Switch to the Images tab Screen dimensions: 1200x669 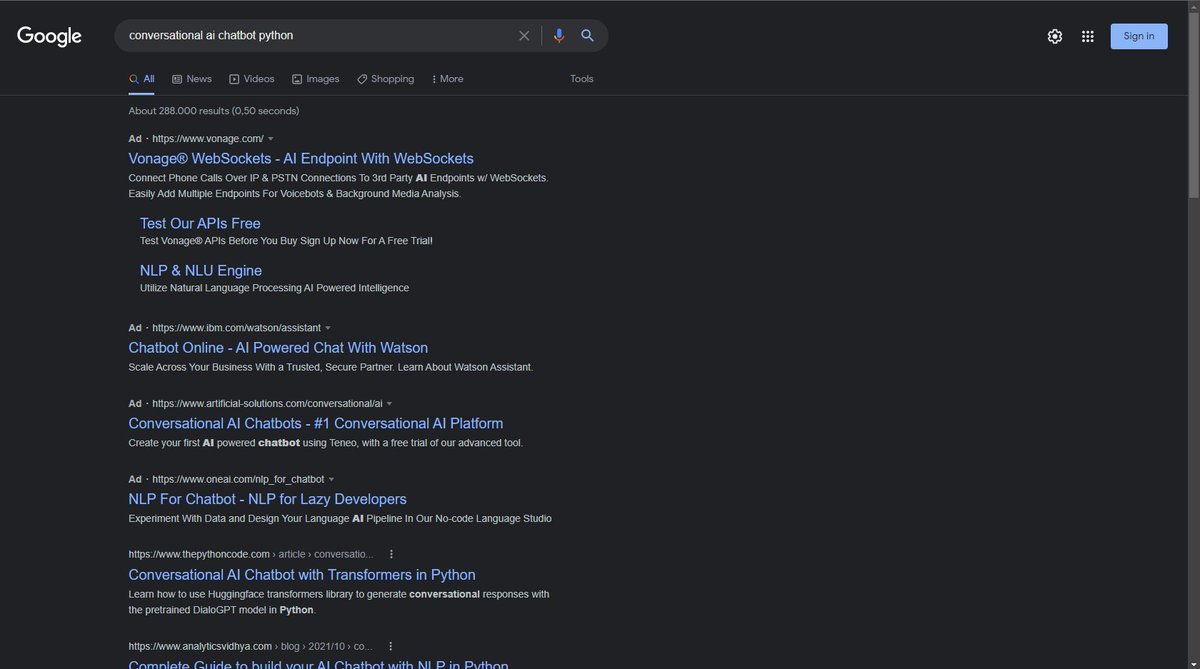click(316, 79)
